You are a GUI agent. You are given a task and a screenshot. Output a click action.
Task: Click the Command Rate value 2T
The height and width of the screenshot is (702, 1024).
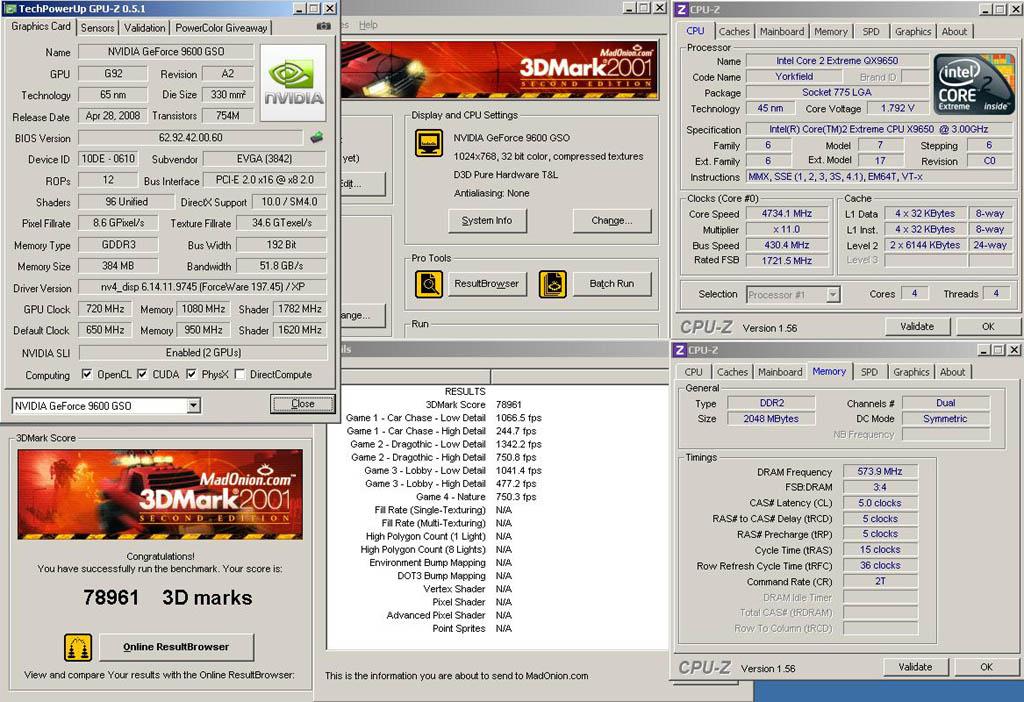click(880, 581)
